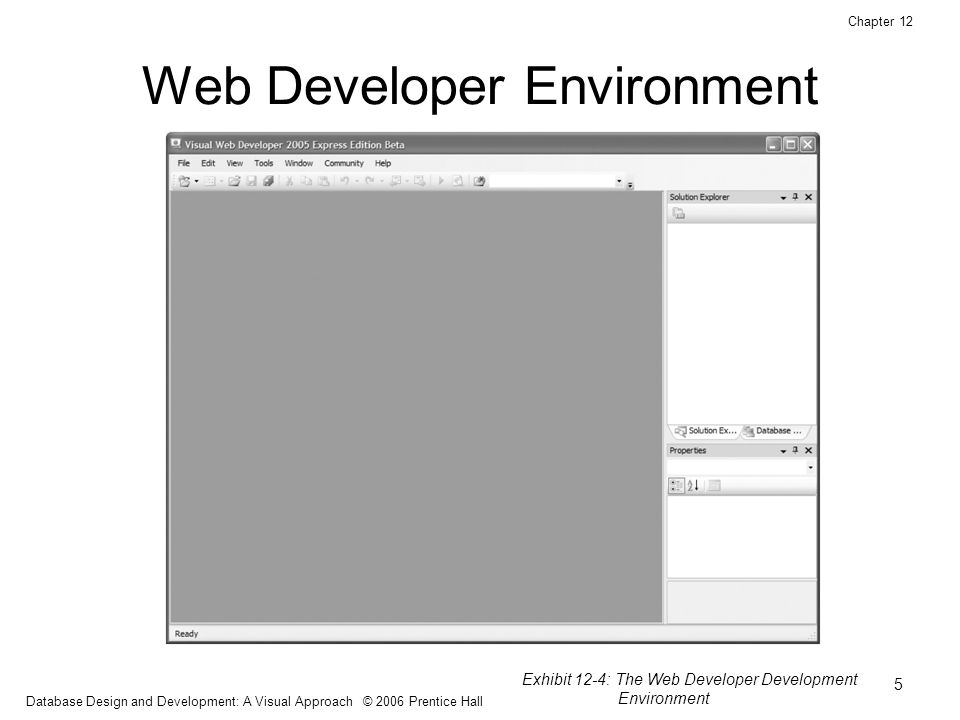960x720 pixels.
Task: Click the Redo toolbar icon
Action: coord(369,181)
